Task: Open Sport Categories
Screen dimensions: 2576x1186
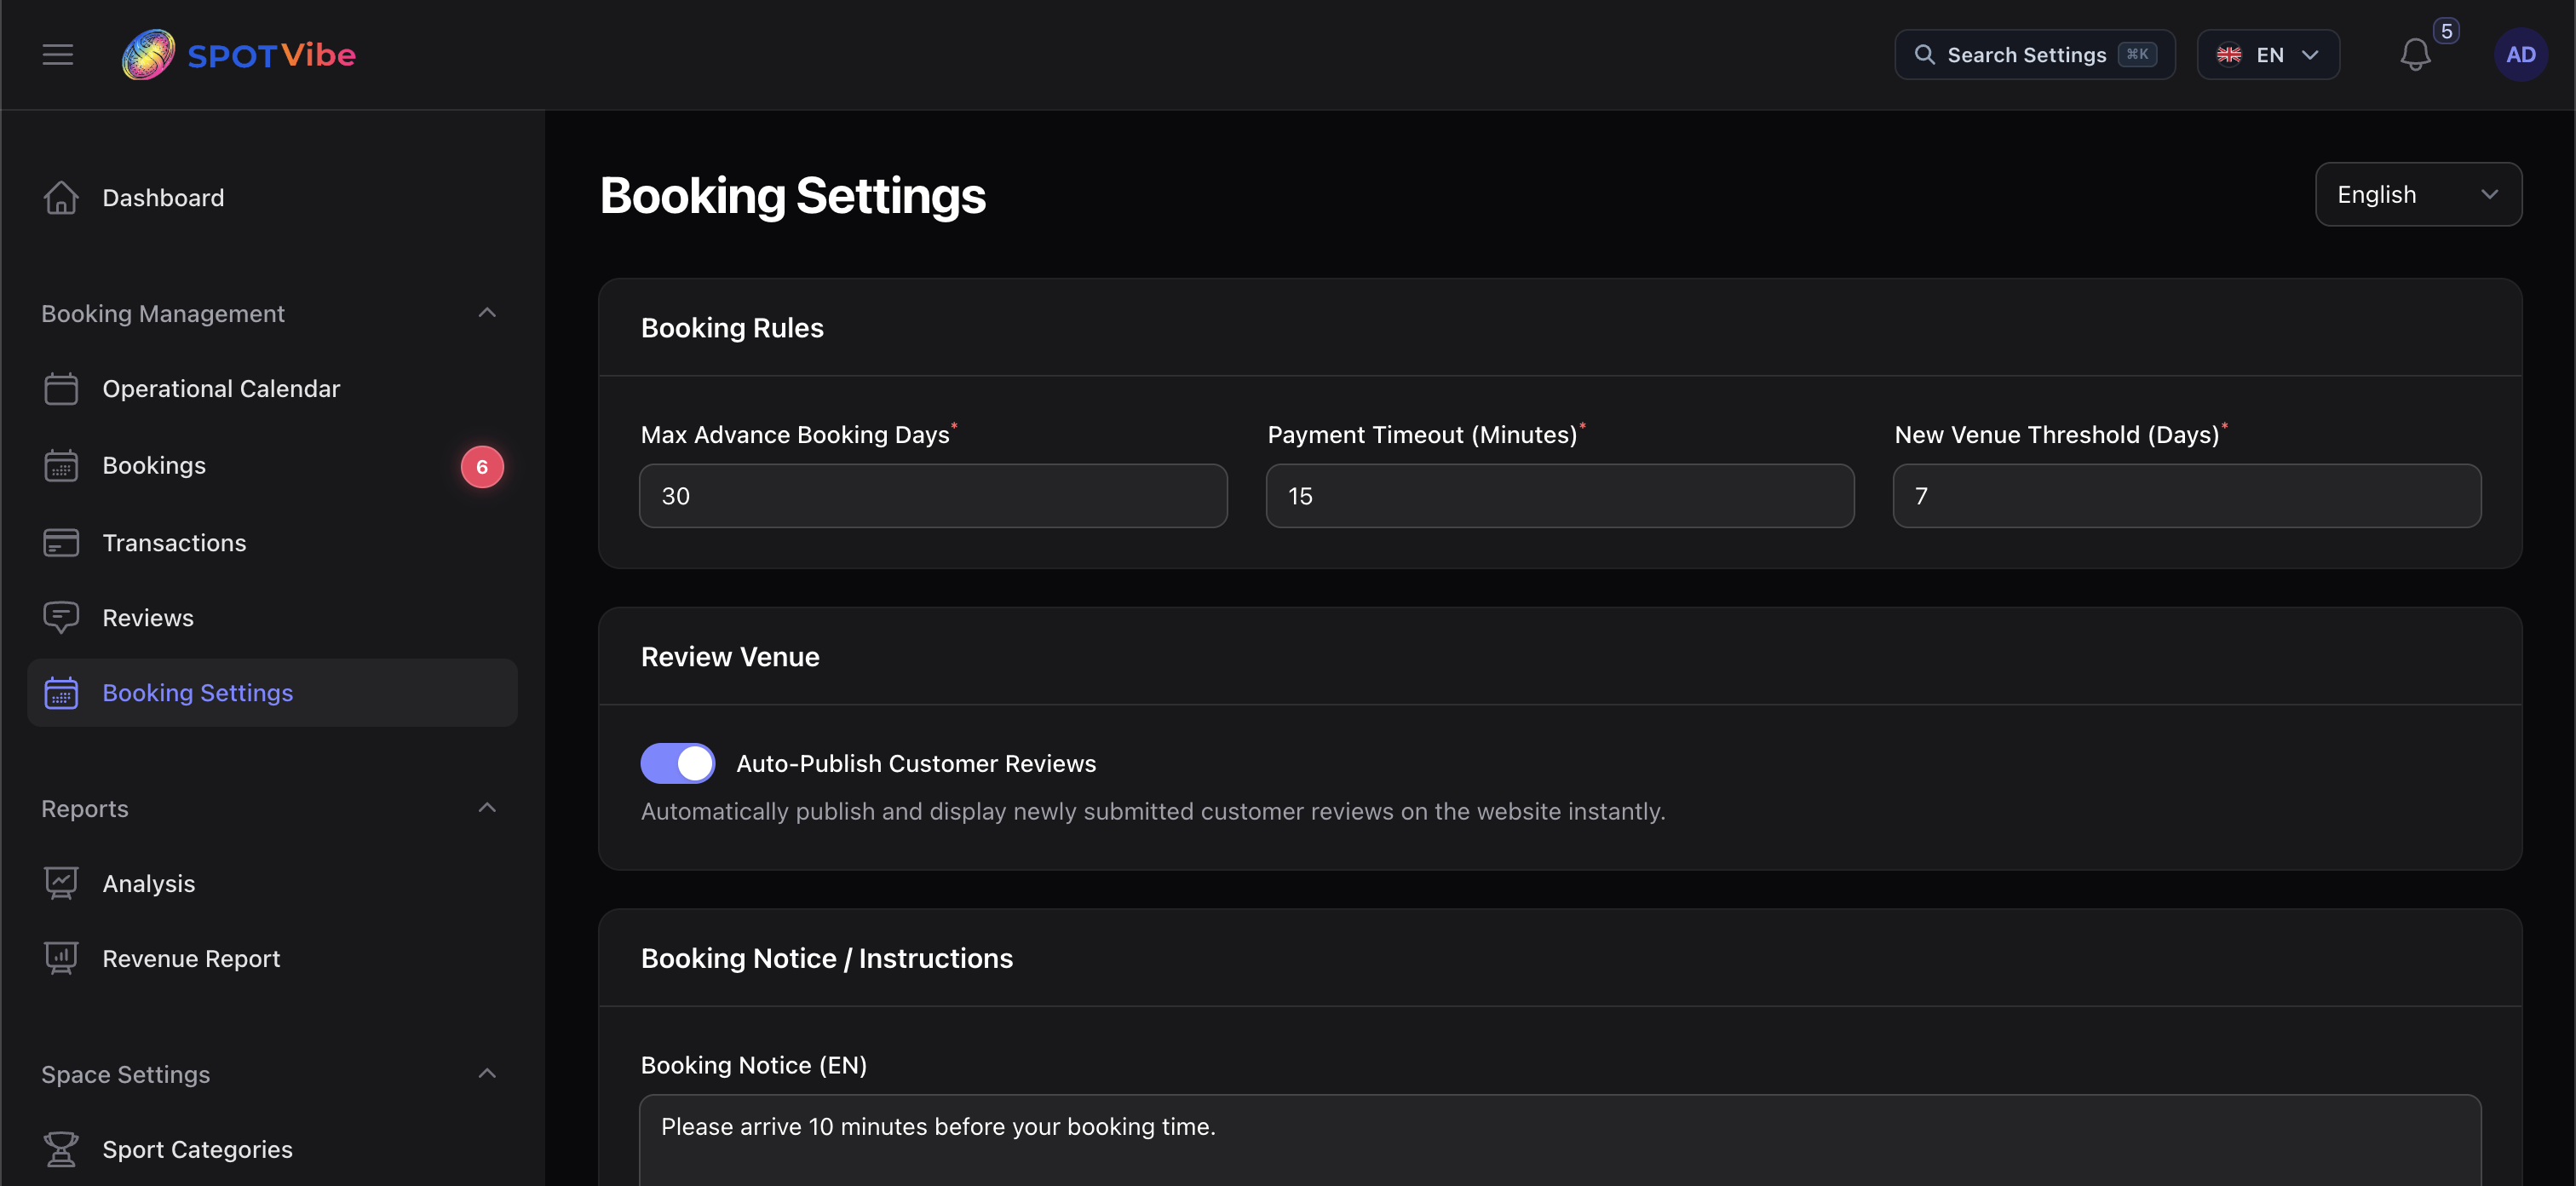Action: [x=272, y=1149]
